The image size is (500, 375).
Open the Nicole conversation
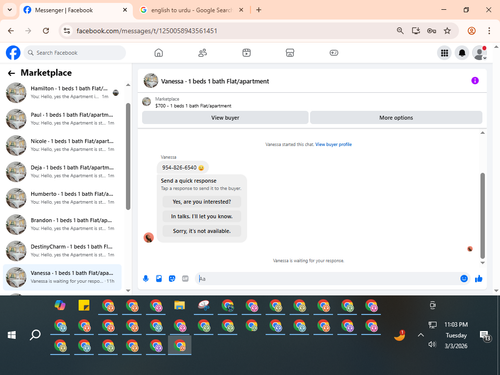pos(62,145)
